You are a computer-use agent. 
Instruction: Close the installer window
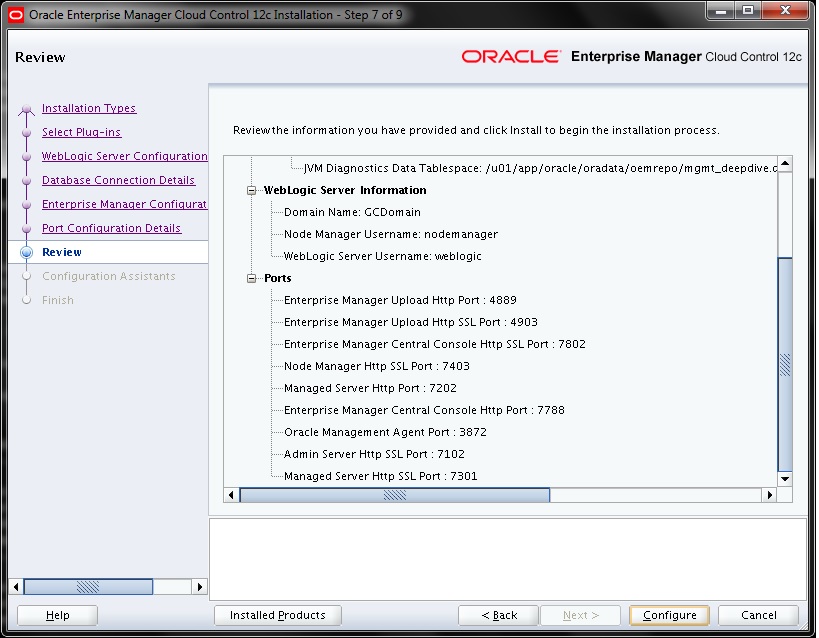point(785,10)
